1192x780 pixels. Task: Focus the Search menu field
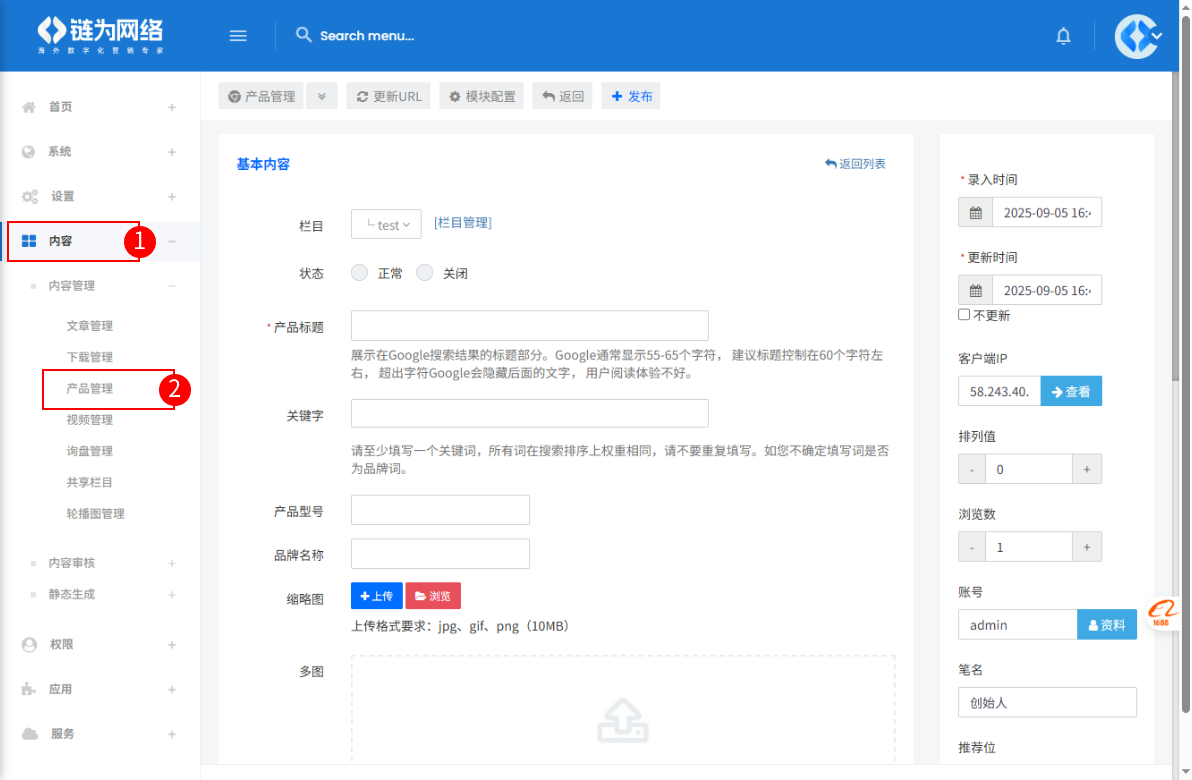point(367,36)
